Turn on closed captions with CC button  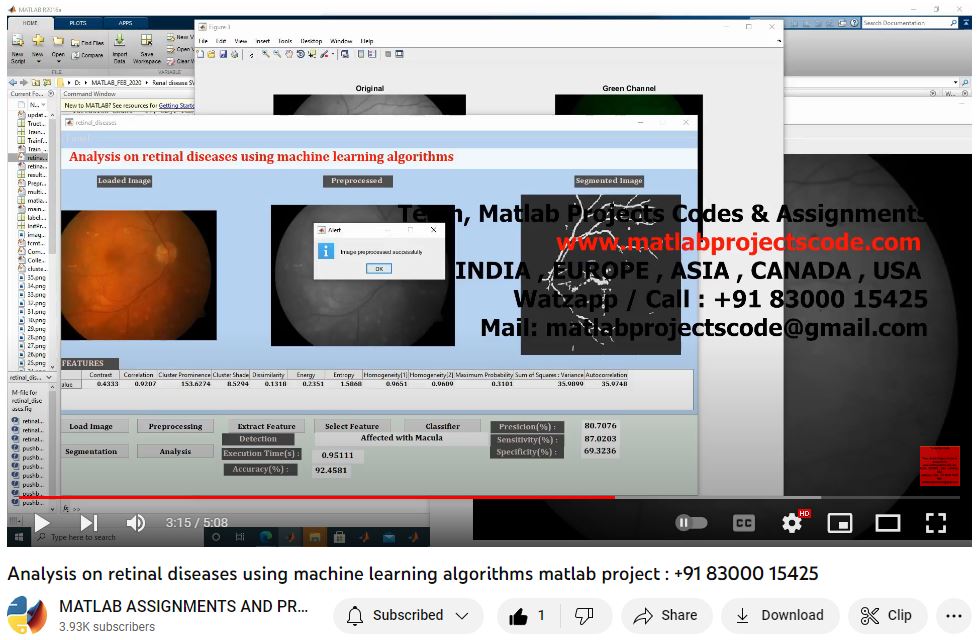pyautogui.click(x=743, y=523)
